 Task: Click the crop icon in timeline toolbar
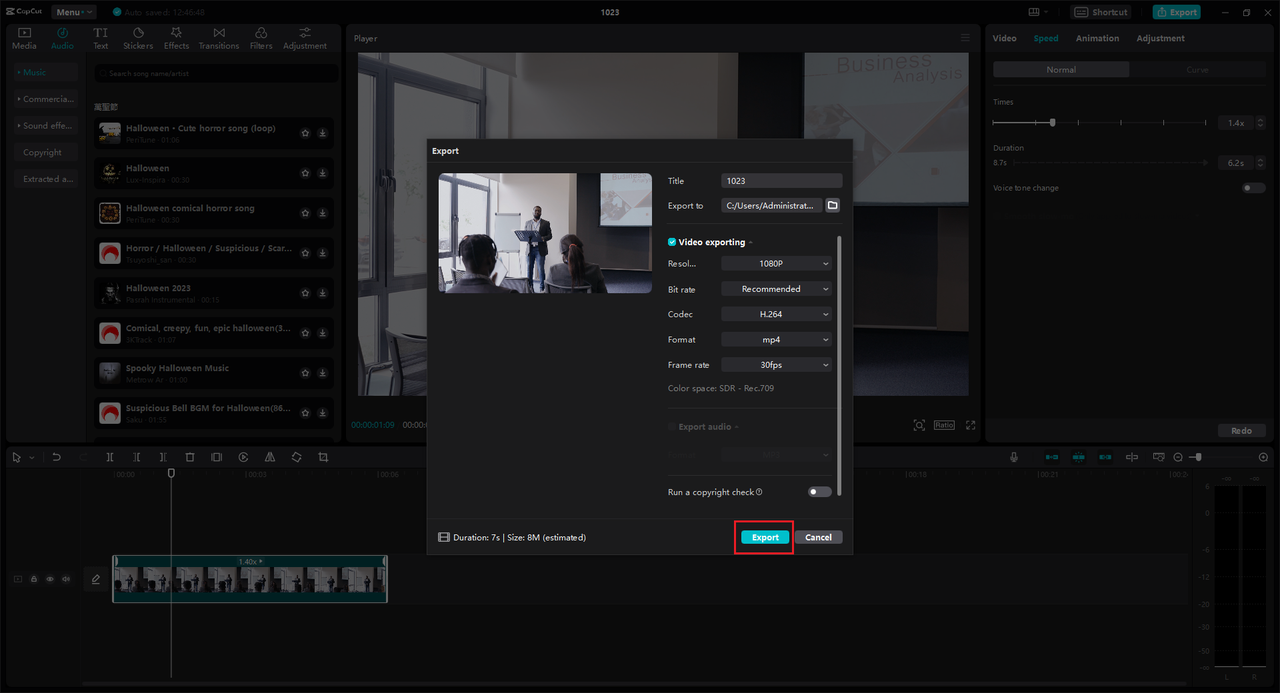[323, 457]
